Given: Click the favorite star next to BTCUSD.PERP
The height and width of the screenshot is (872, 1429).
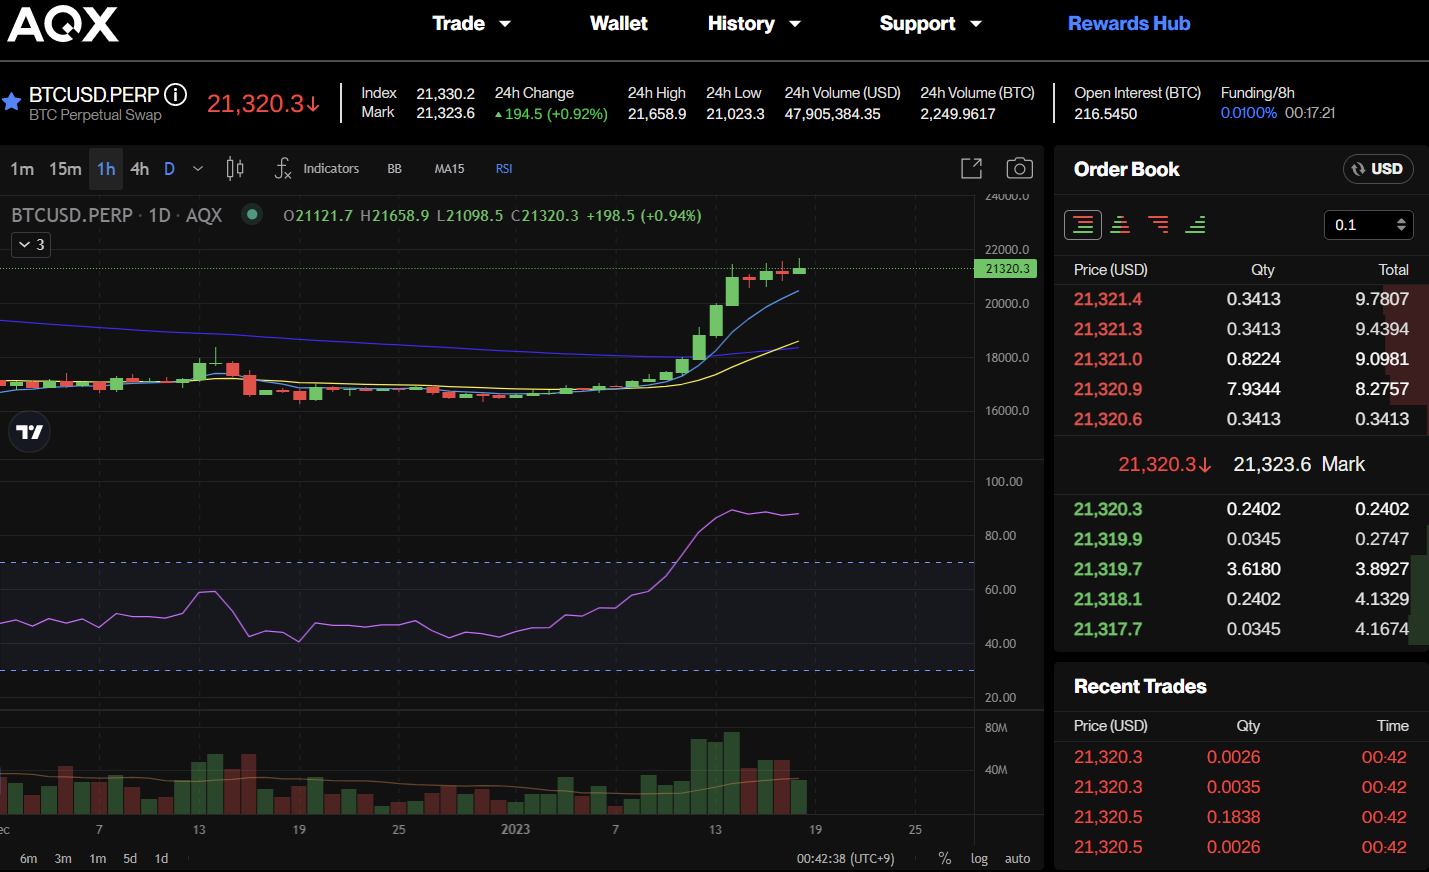Looking at the screenshot, I should pos(12,102).
